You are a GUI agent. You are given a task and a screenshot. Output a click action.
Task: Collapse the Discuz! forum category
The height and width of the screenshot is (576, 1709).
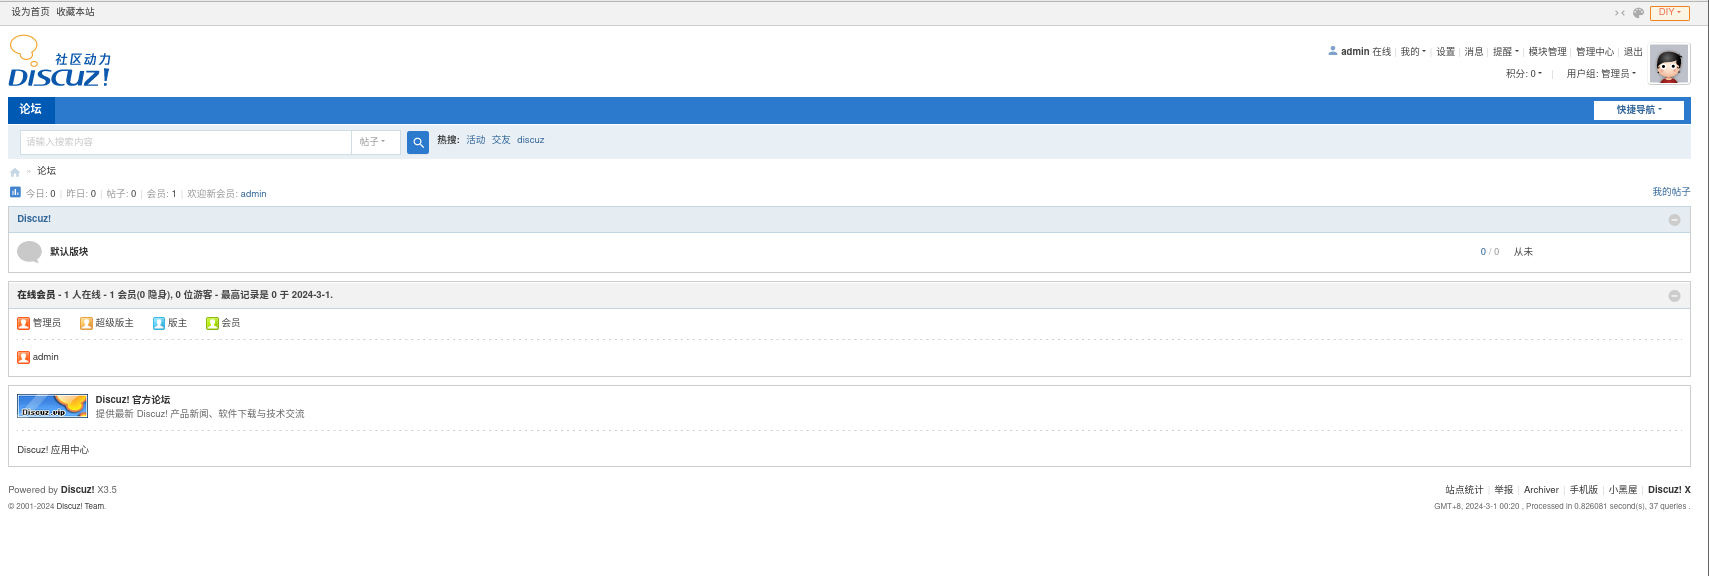pos(1674,220)
